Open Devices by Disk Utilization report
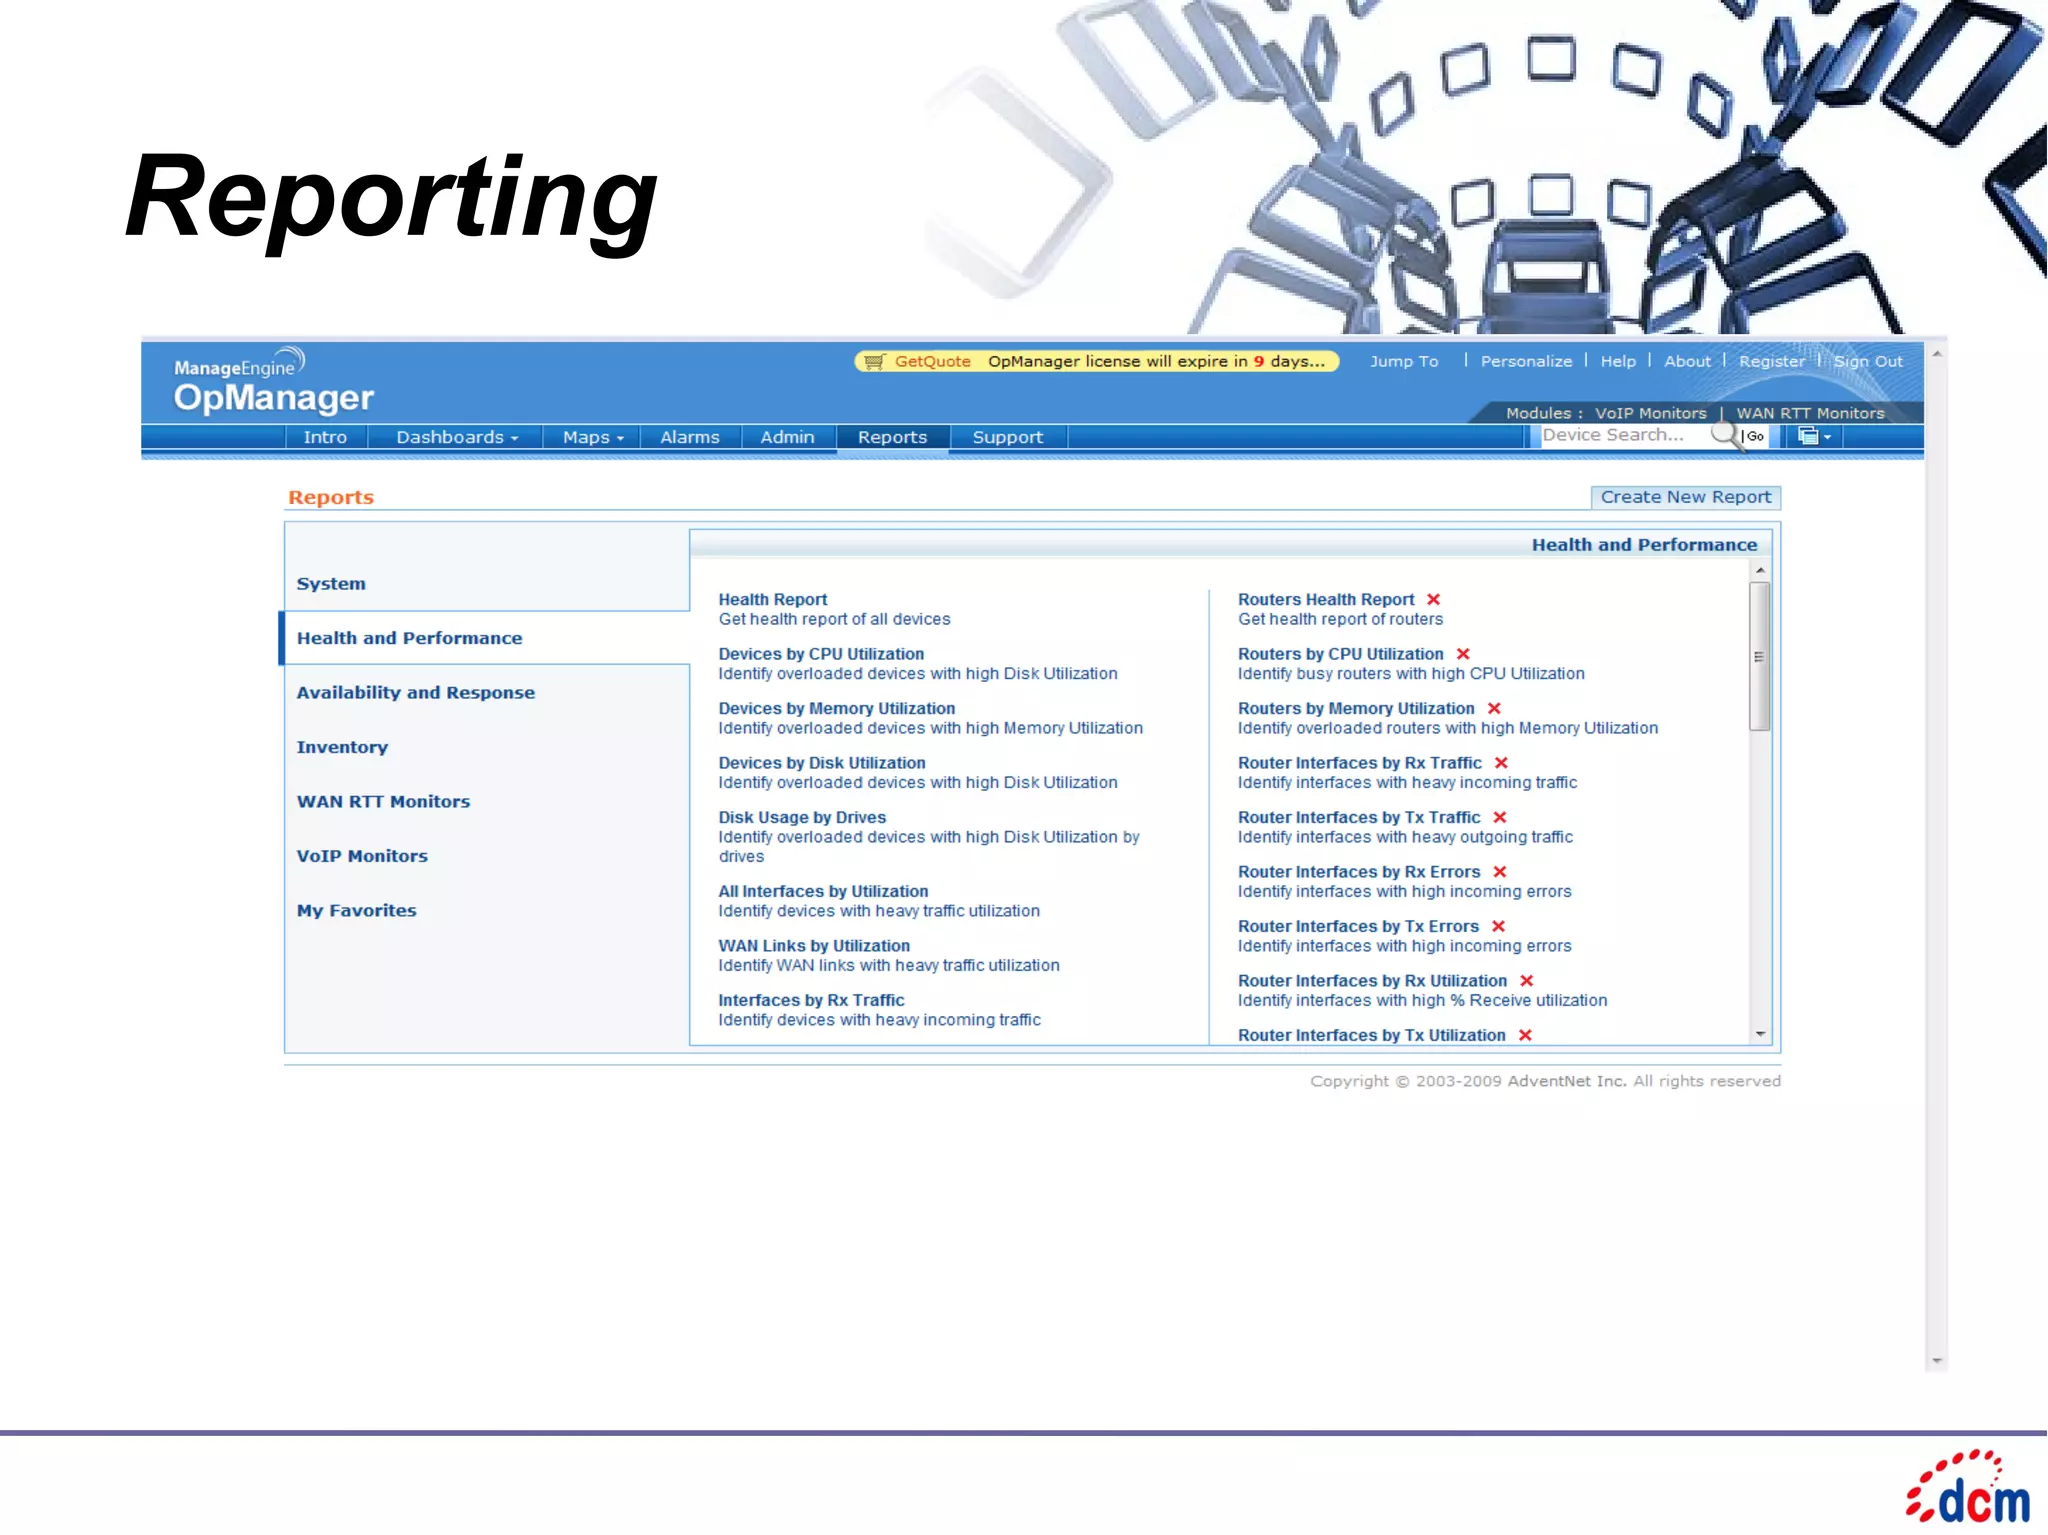Image resolution: width=2048 pixels, height=1535 pixels. click(x=821, y=763)
